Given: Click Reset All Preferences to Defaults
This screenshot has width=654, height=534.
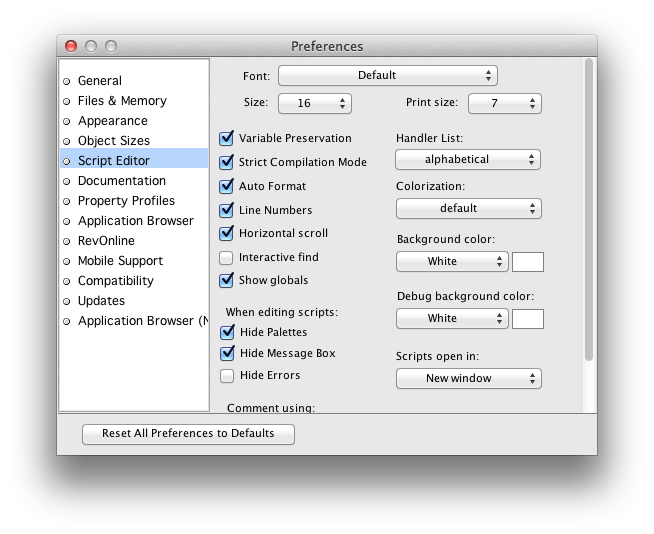Looking at the screenshot, I should 186,434.
